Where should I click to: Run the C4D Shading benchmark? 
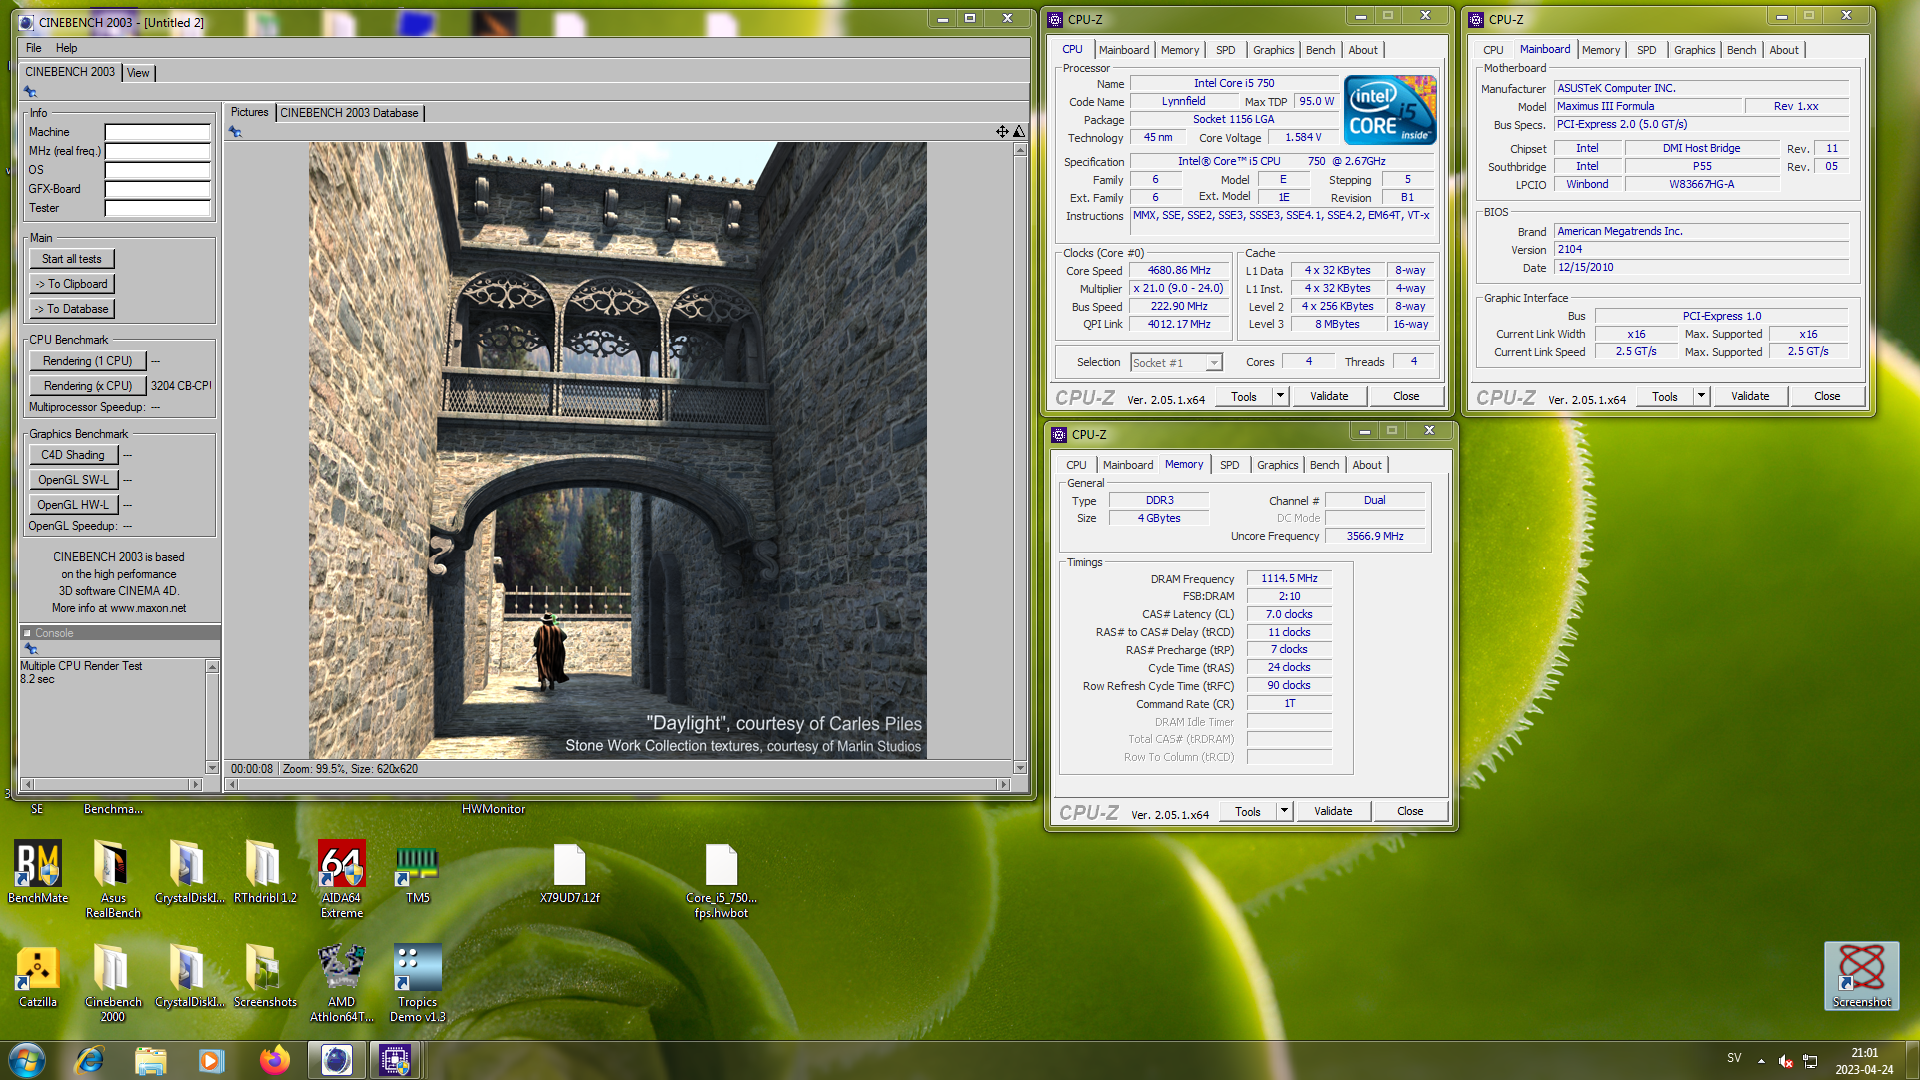[x=73, y=455]
